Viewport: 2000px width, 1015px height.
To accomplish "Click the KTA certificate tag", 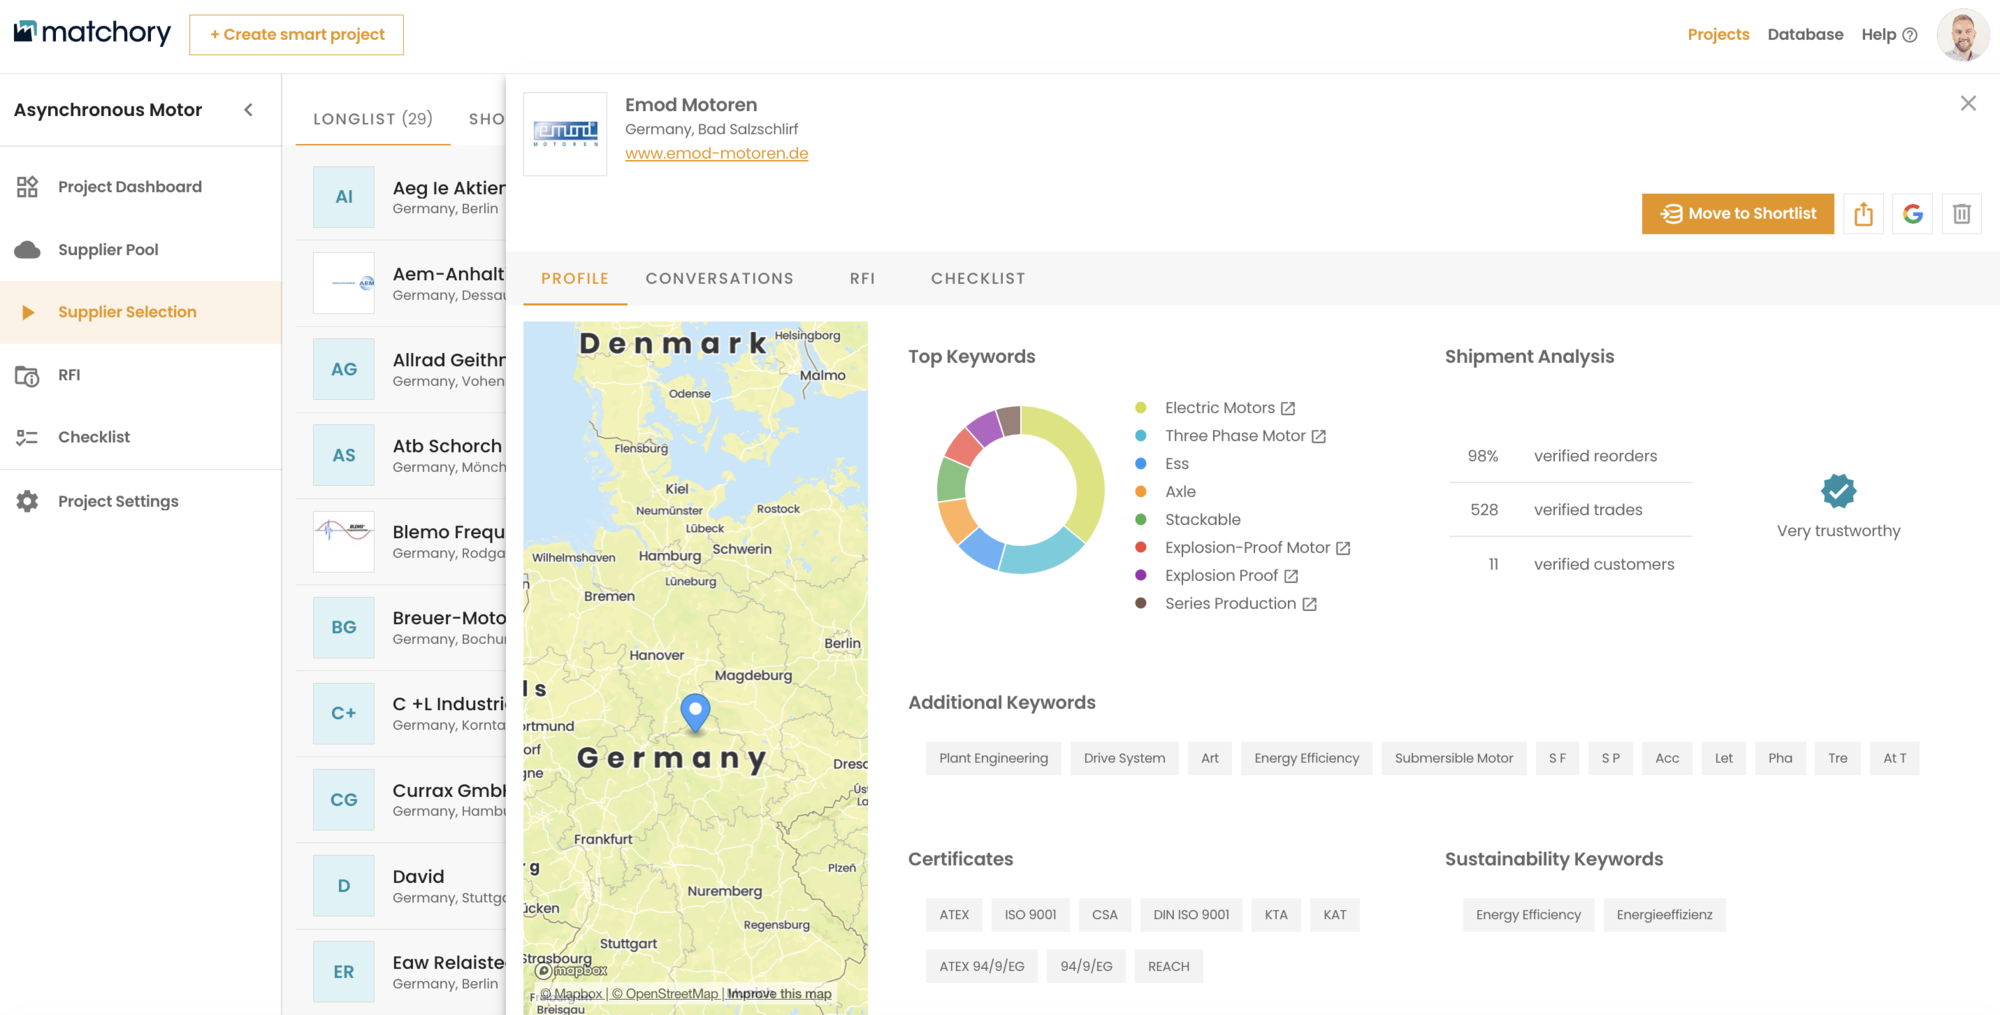I will pos(1276,915).
